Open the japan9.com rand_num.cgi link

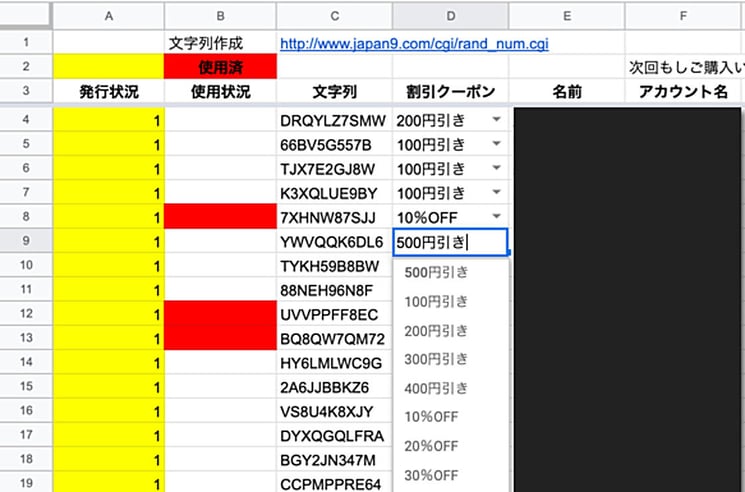pyautogui.click(x=413, y=44)
